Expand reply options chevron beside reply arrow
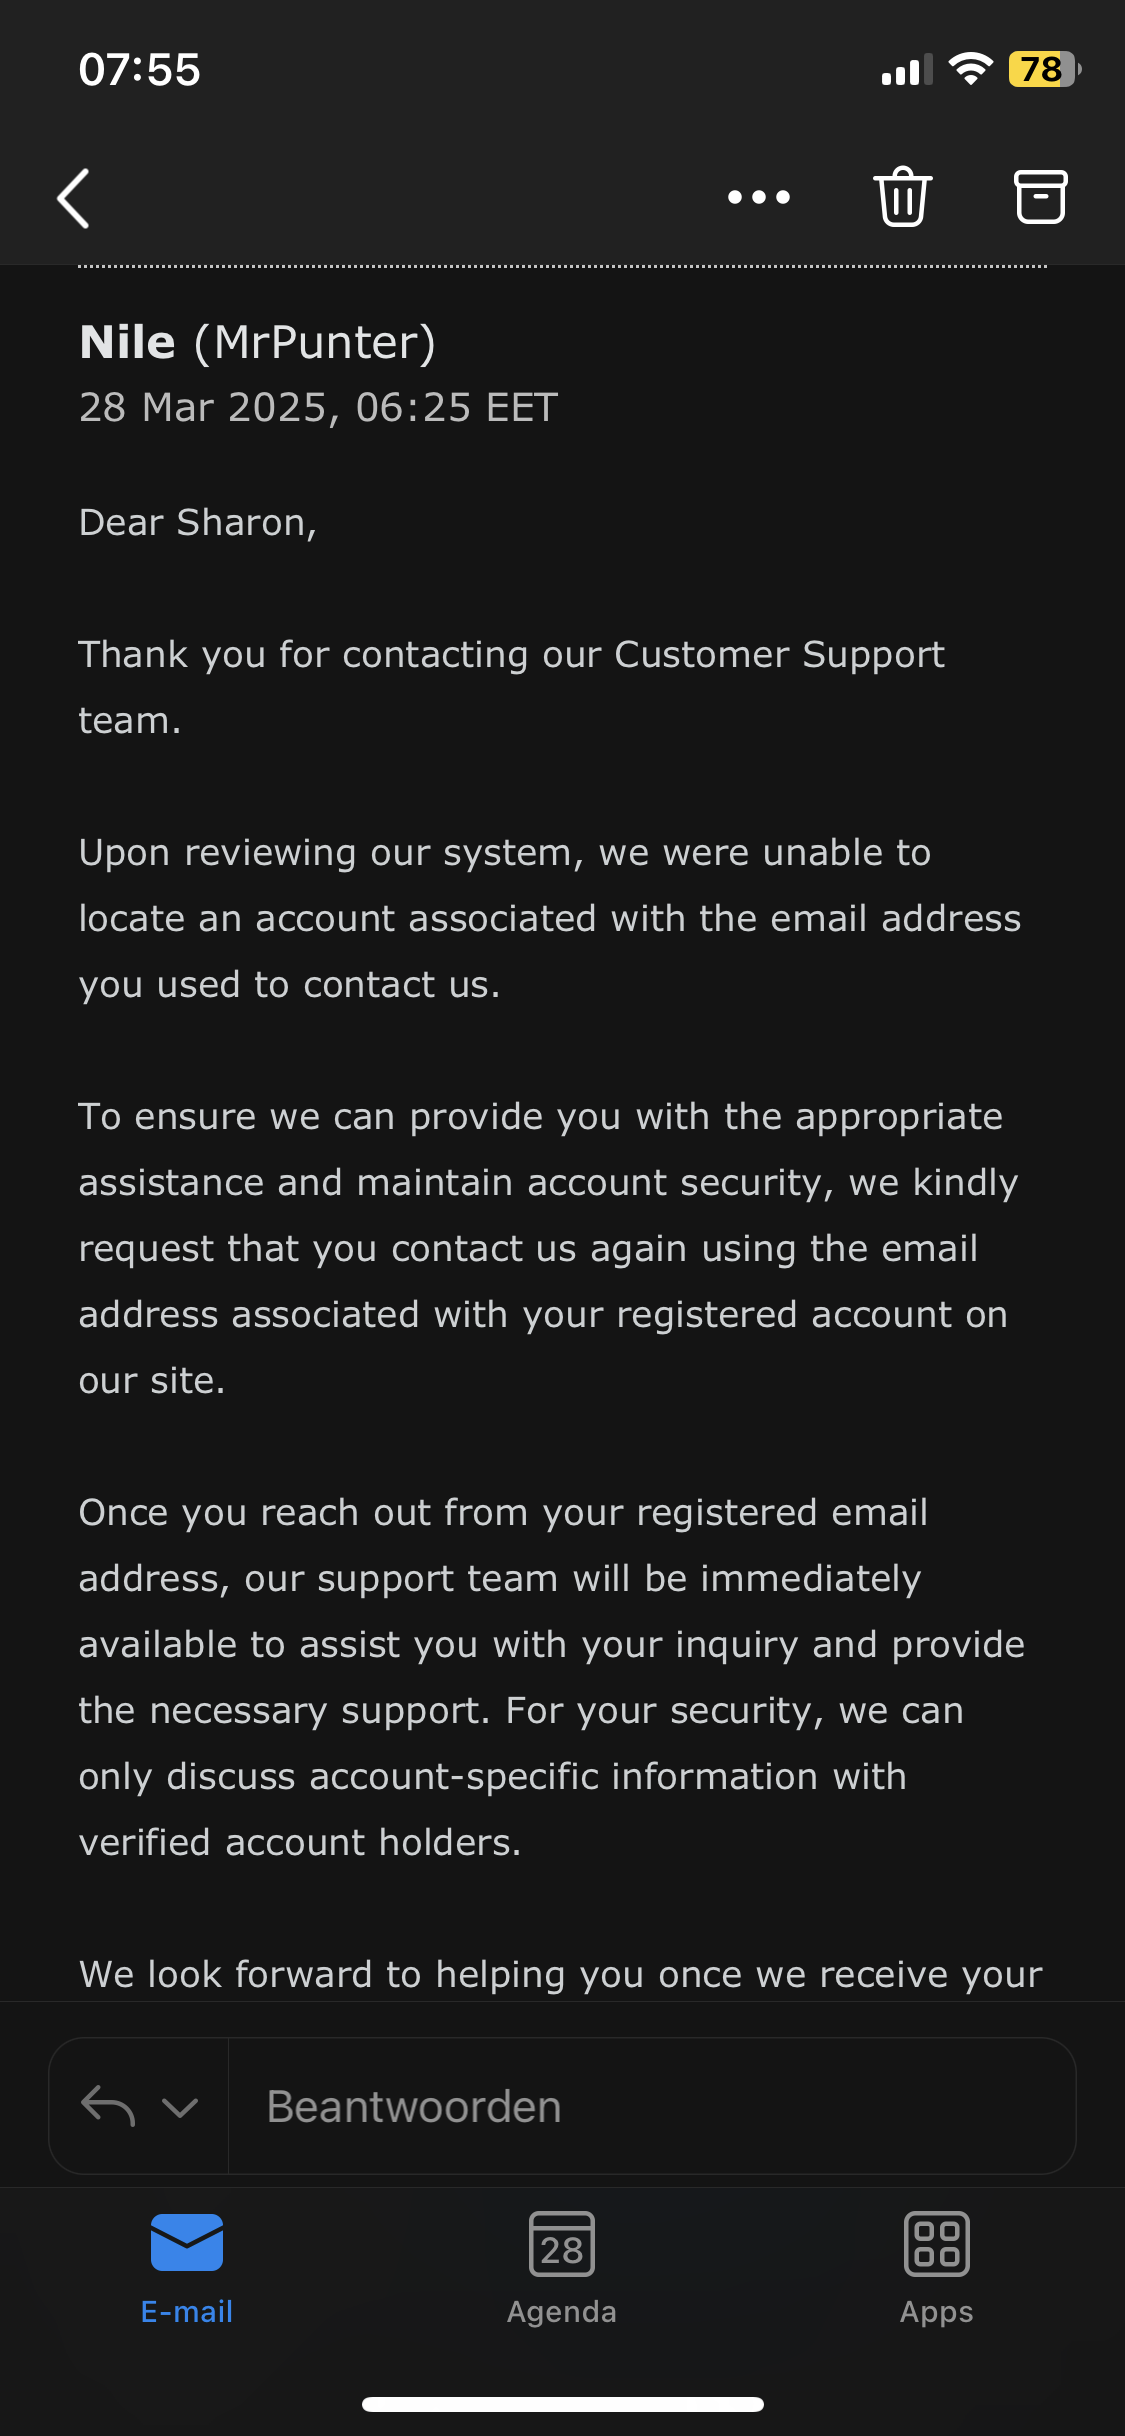Image resolution: width=1125 pixels, height=2436 pixels. [x=180, y=2107]
